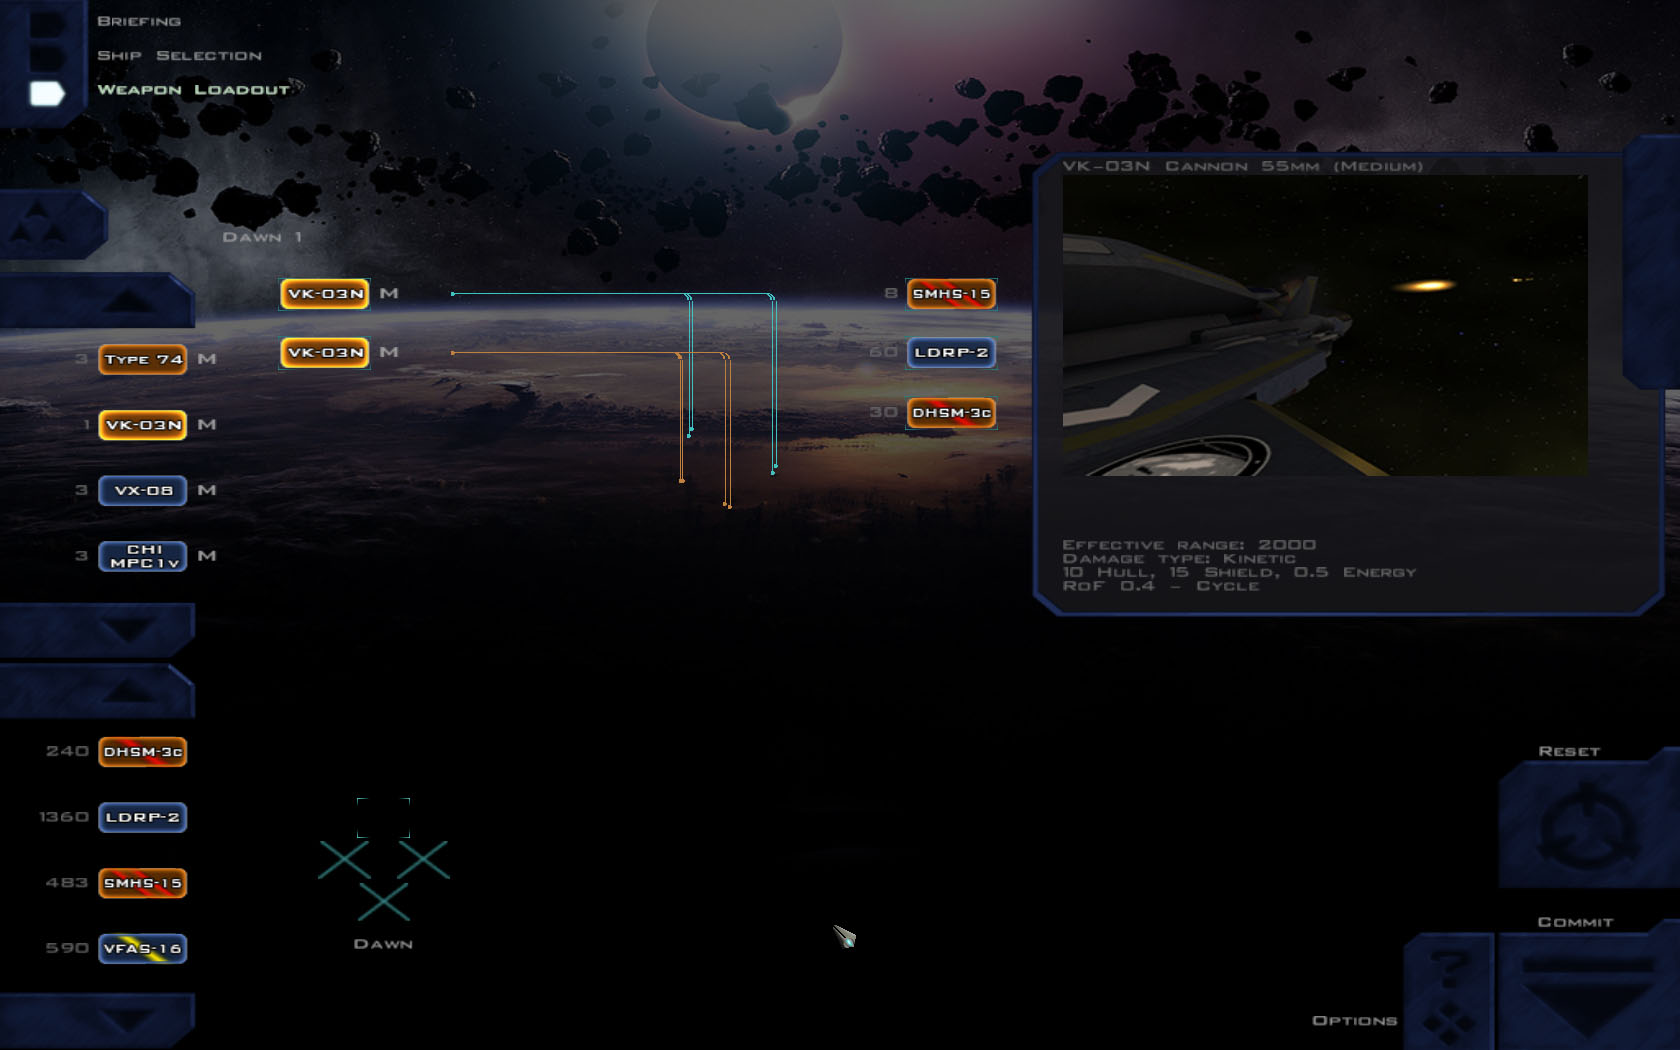This screenshot has width=1680, height=1050.
Task: Click the Effective Range: 2000 text
Action: (x=1189, y=545)
